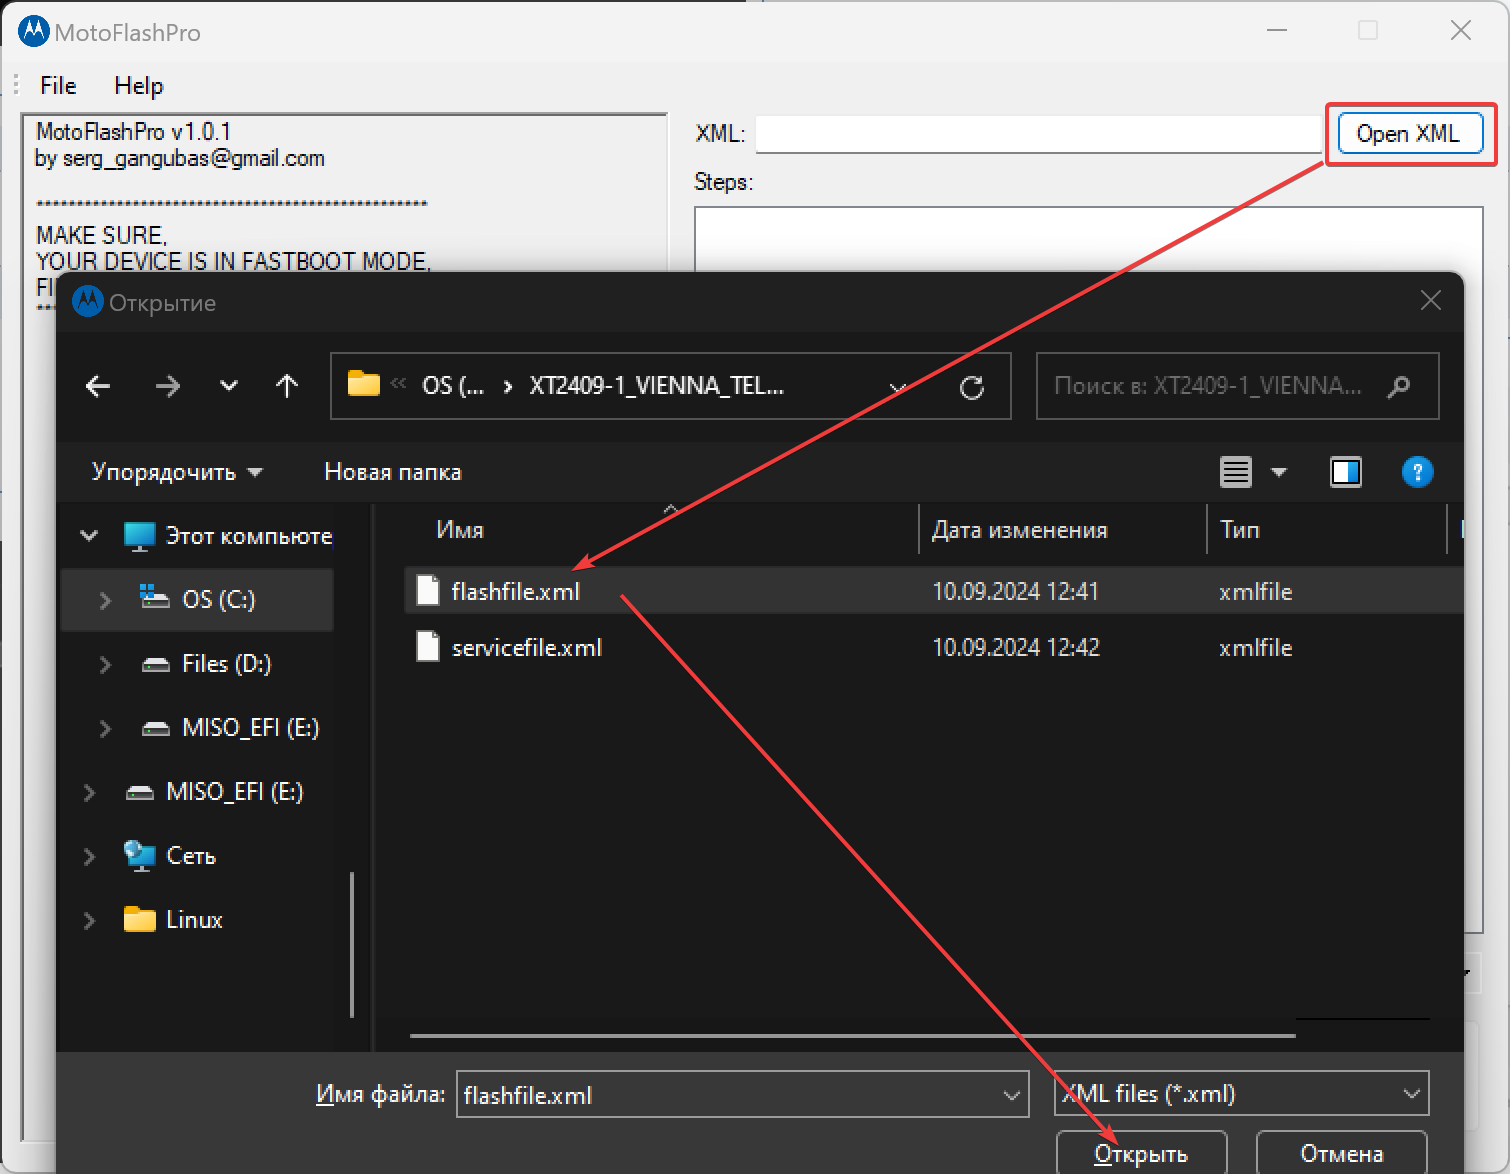Screen dimensions: 1510x1174
Task: Open the view options dropdown arrow
Action: [x=1279, y=472]
